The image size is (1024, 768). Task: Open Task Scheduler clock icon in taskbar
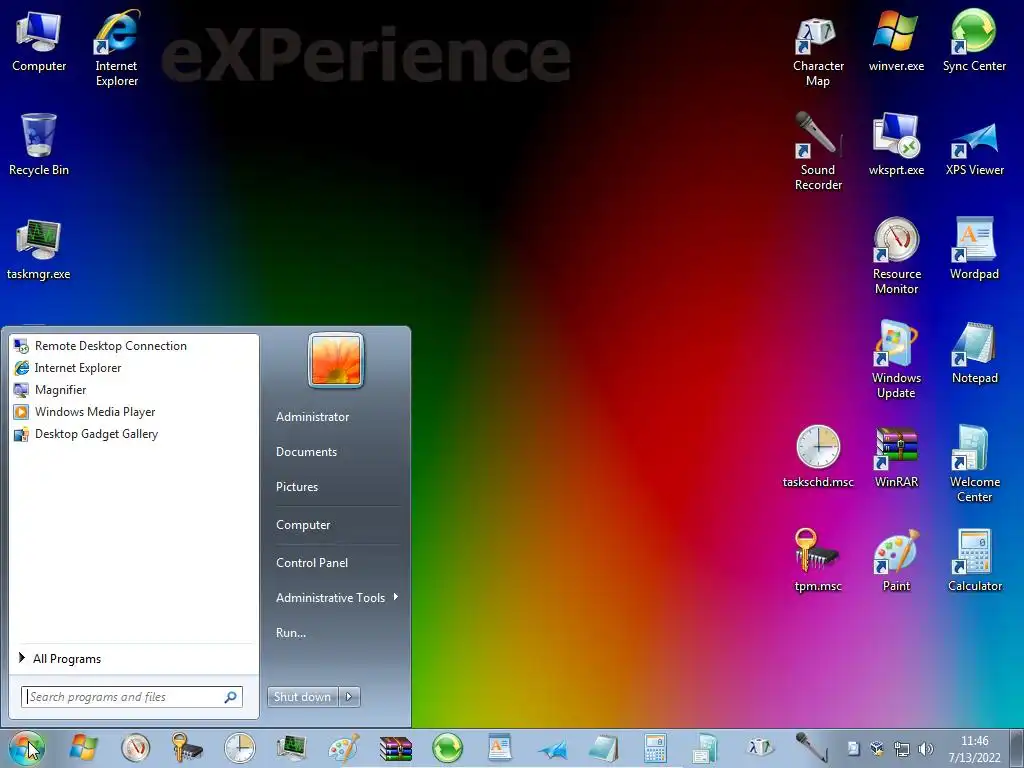240,748
